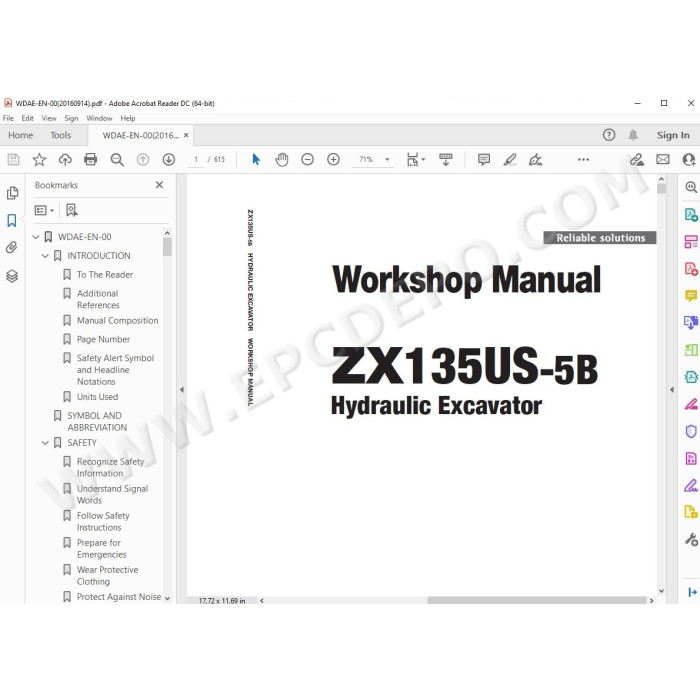Add a comment with speech bubble icon
This screenshot has height=700, width=700.
484,159
